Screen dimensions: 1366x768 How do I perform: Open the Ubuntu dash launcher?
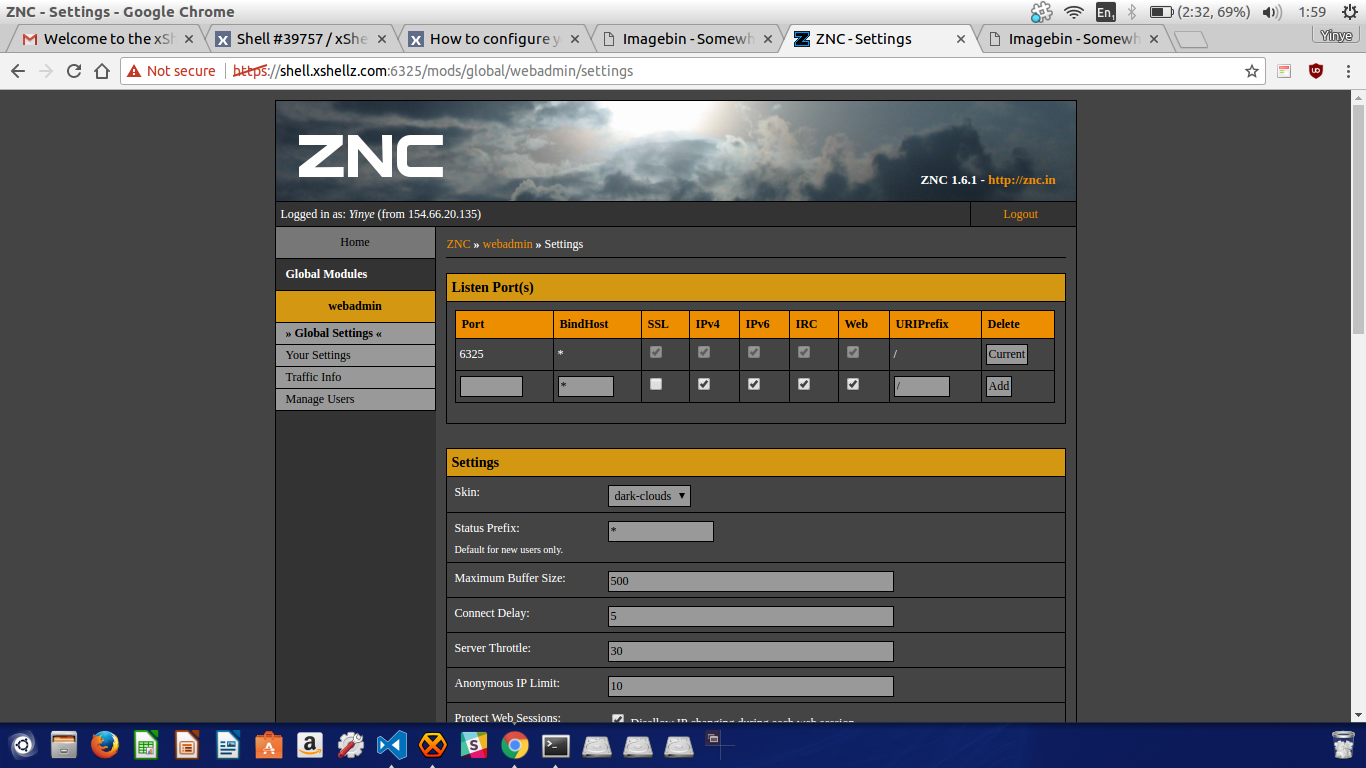tap(23, 745)
